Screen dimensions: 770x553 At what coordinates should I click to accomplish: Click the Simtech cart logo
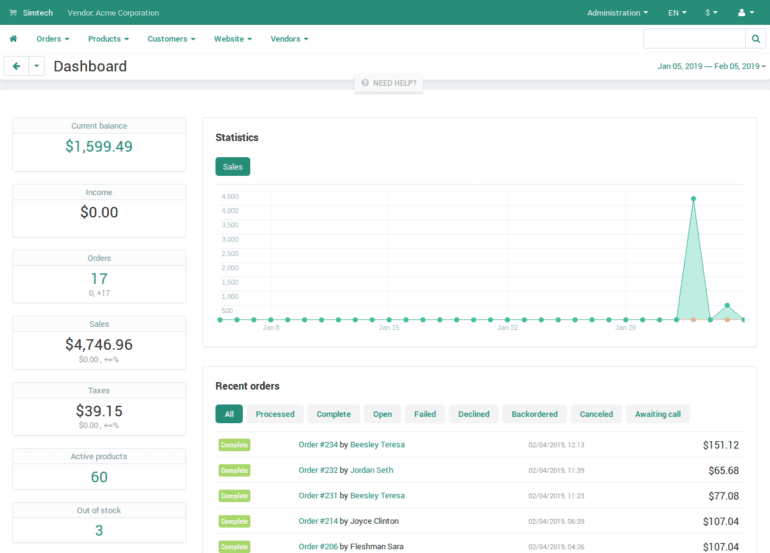[13, 13]
